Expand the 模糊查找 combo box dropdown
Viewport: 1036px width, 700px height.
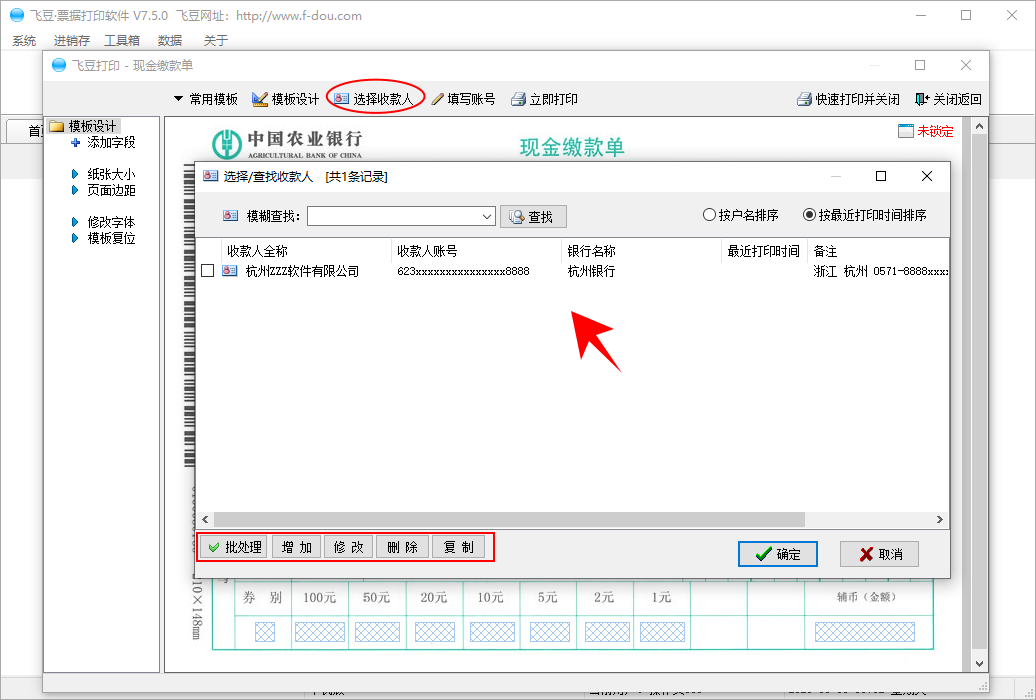tap(487, 216)
